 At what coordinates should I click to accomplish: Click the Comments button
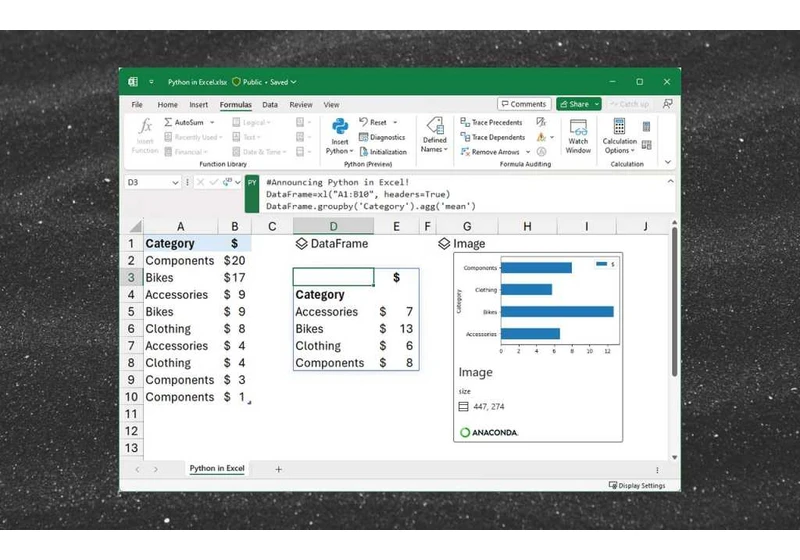click(524, 104)
